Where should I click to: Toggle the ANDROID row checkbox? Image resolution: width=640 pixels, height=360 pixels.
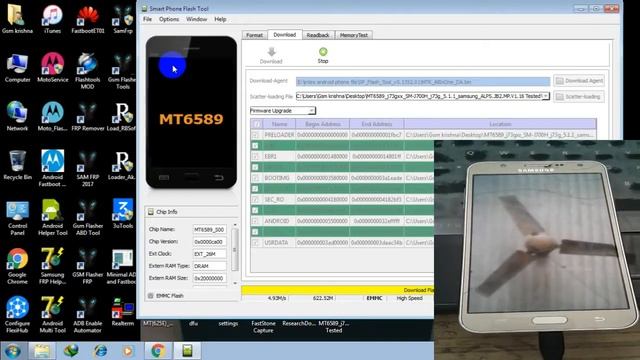[256, 221]
